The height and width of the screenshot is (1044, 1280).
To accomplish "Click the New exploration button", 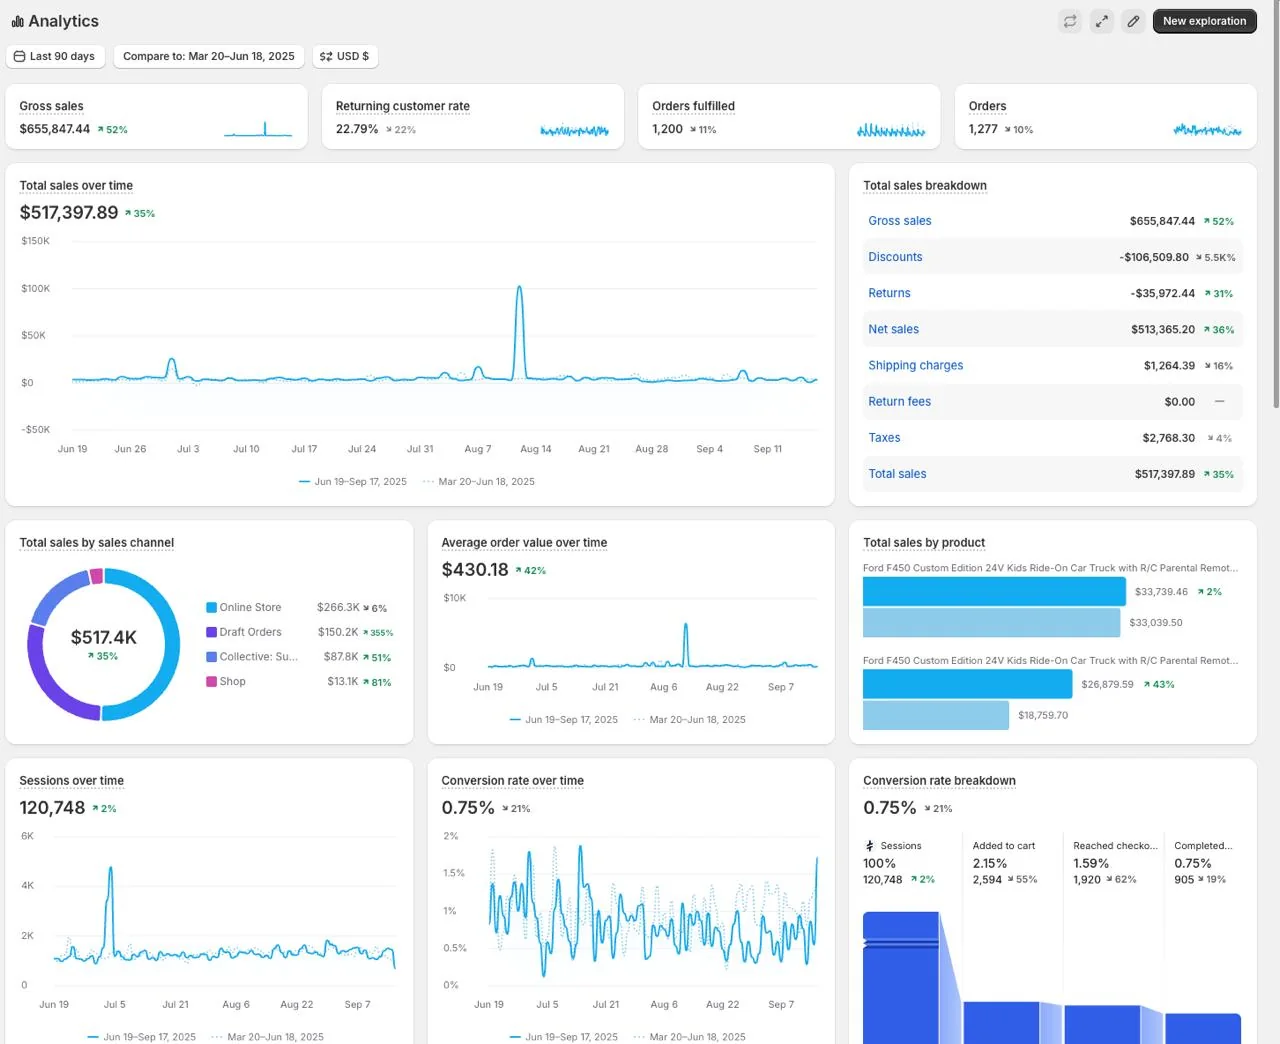I will click(1204, 21).
